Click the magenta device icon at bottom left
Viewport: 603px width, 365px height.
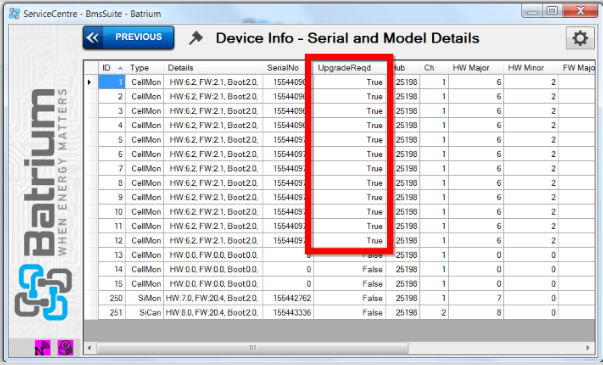pyautogui.click(x=65, y=348)
